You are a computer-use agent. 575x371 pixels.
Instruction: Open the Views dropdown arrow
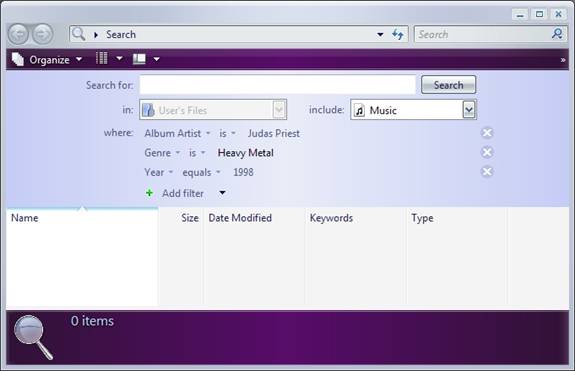120,58
